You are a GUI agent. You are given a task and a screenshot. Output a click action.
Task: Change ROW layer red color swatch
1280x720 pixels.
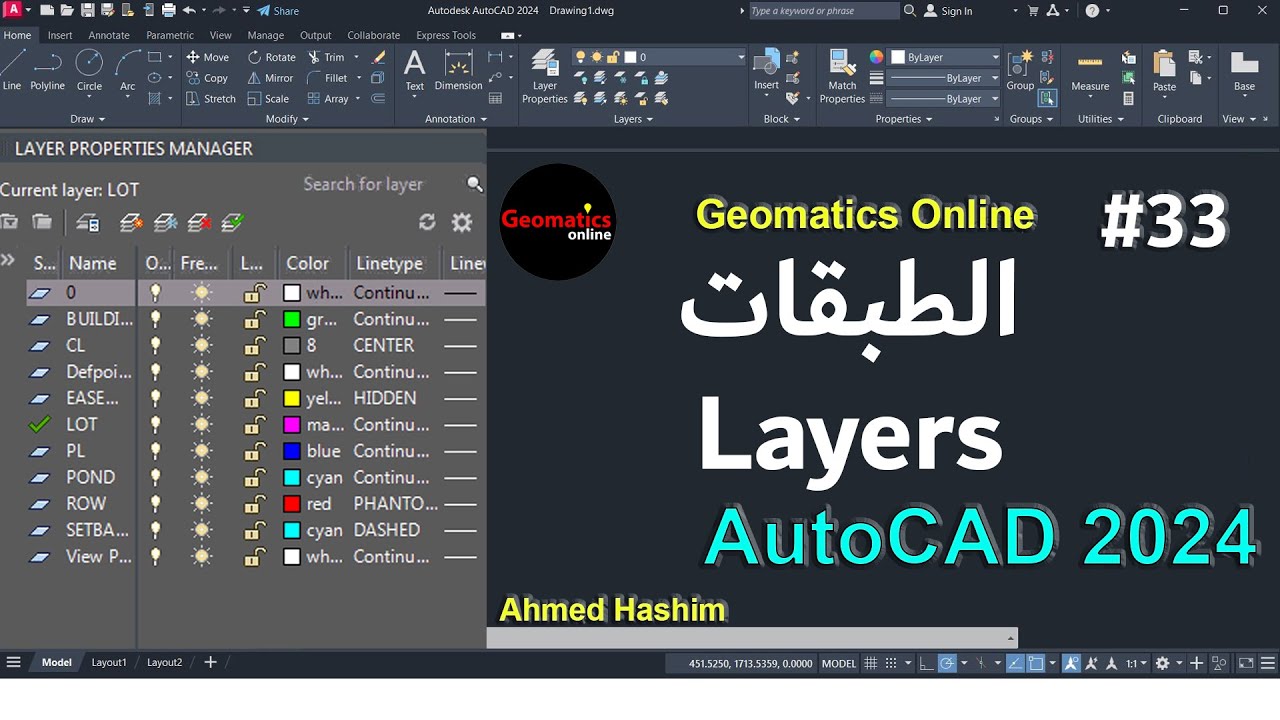[291, 504]
